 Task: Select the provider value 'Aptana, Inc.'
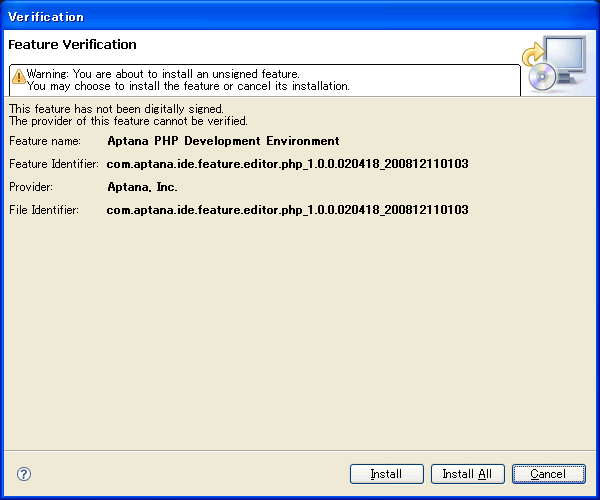pyautogui.click(x=142, y=187)
